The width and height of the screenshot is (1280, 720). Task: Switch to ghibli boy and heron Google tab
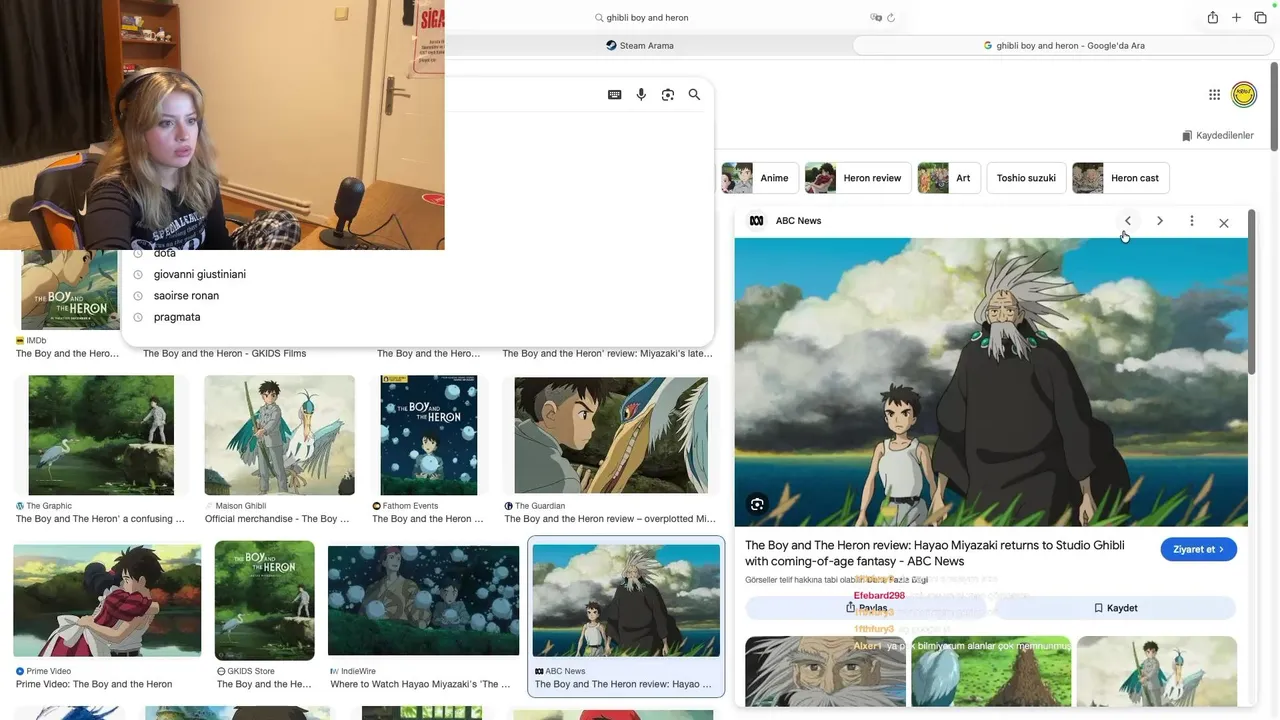point(1064,46)
